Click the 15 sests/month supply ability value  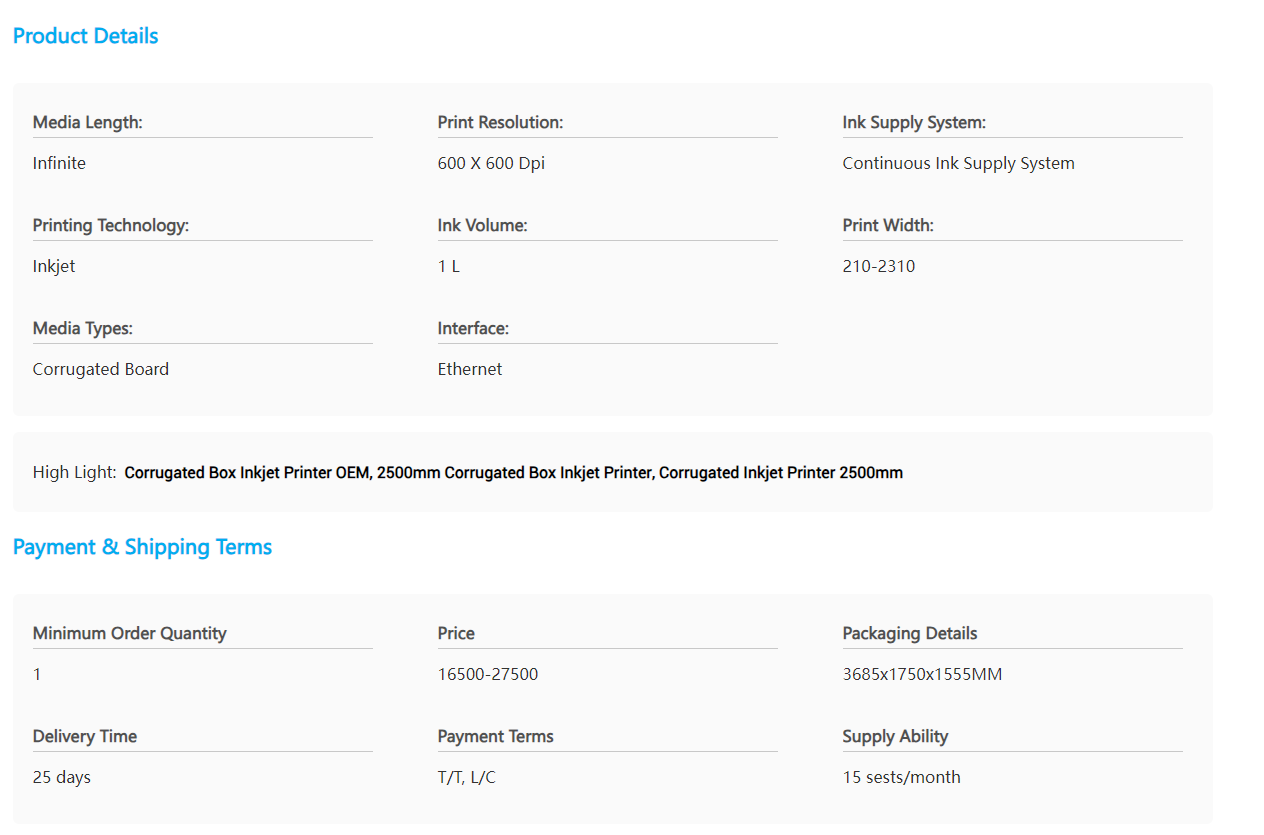click(x=901, y=777)
